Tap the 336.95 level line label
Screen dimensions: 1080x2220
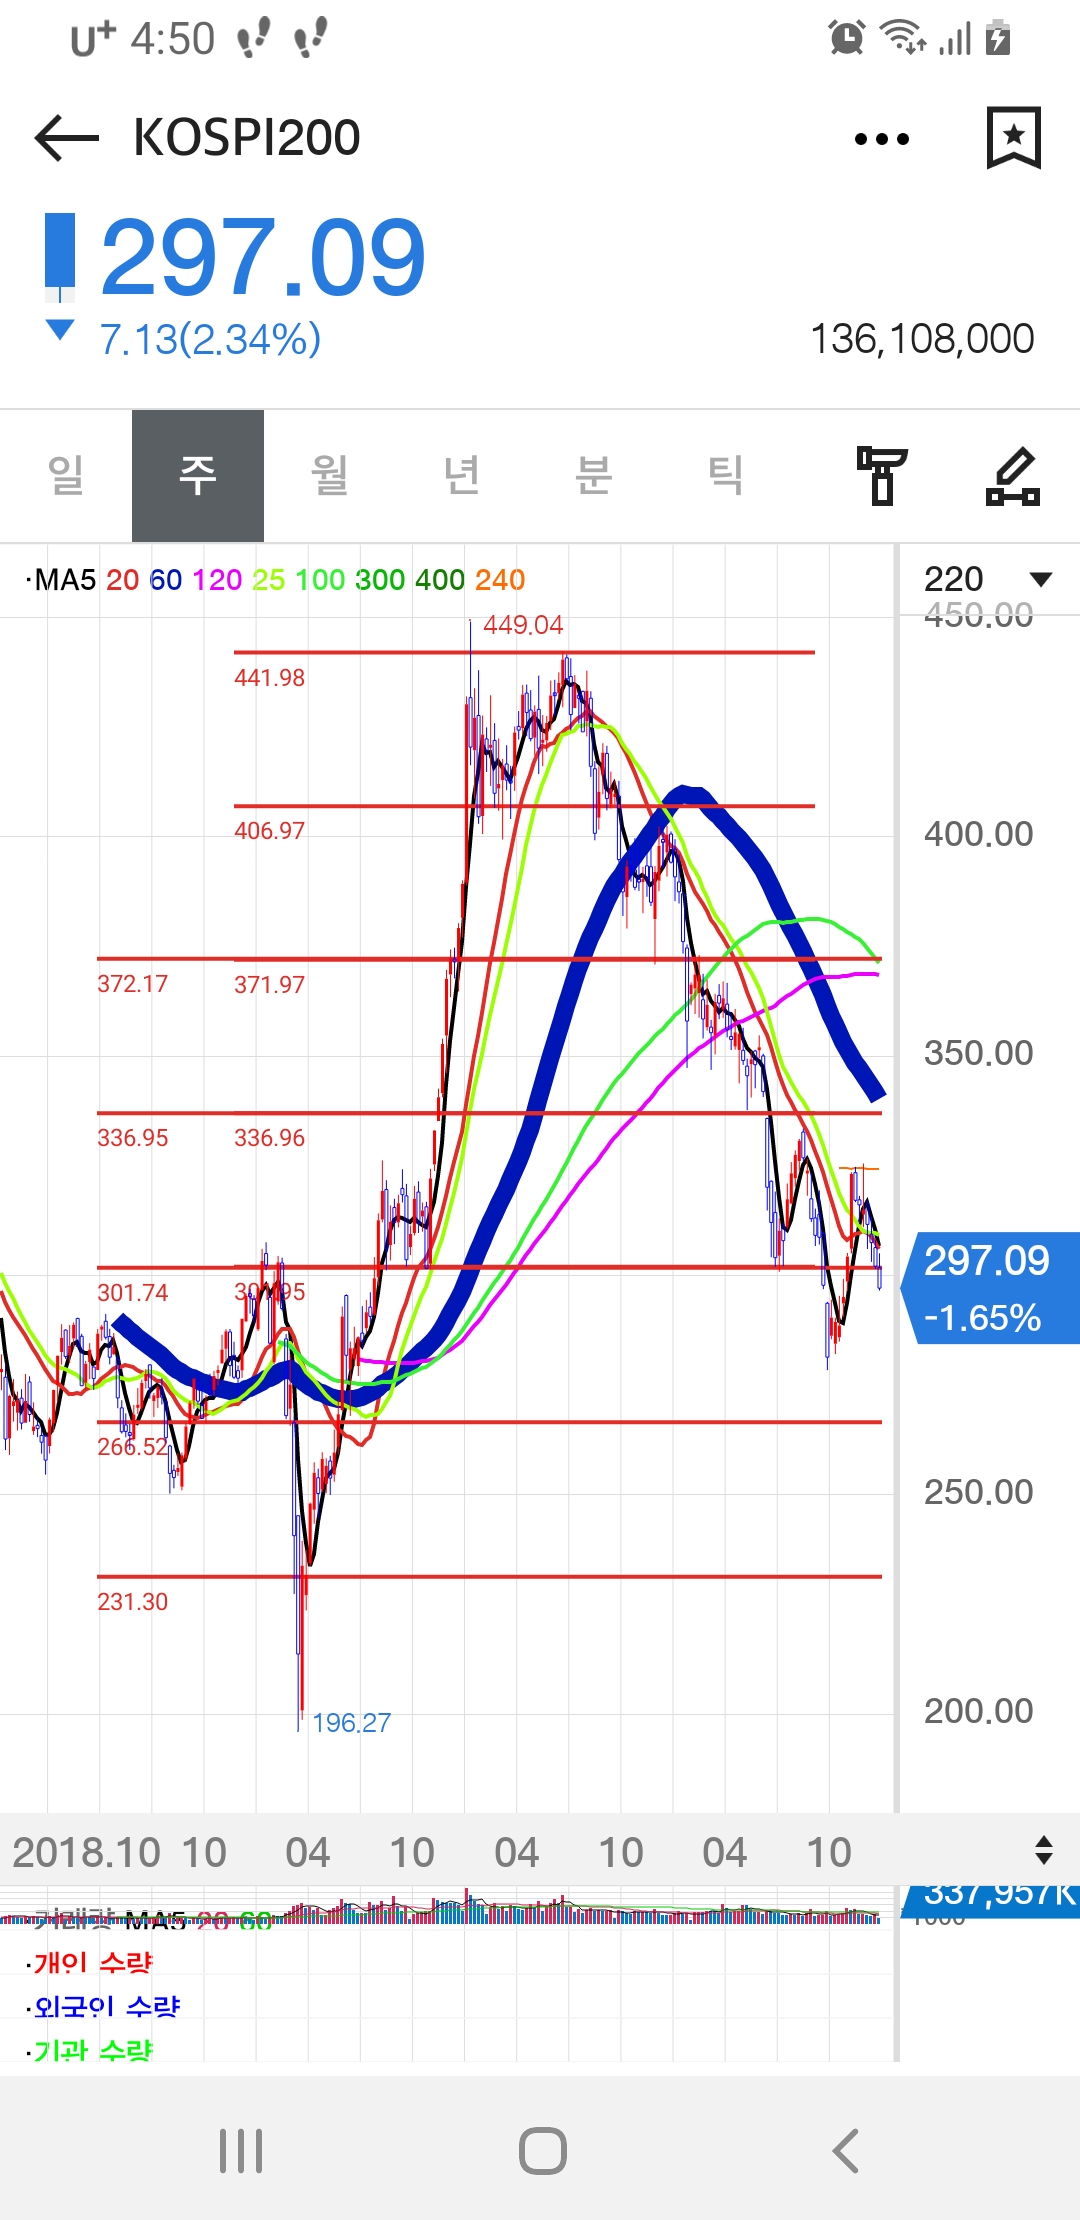[132, 1138]
